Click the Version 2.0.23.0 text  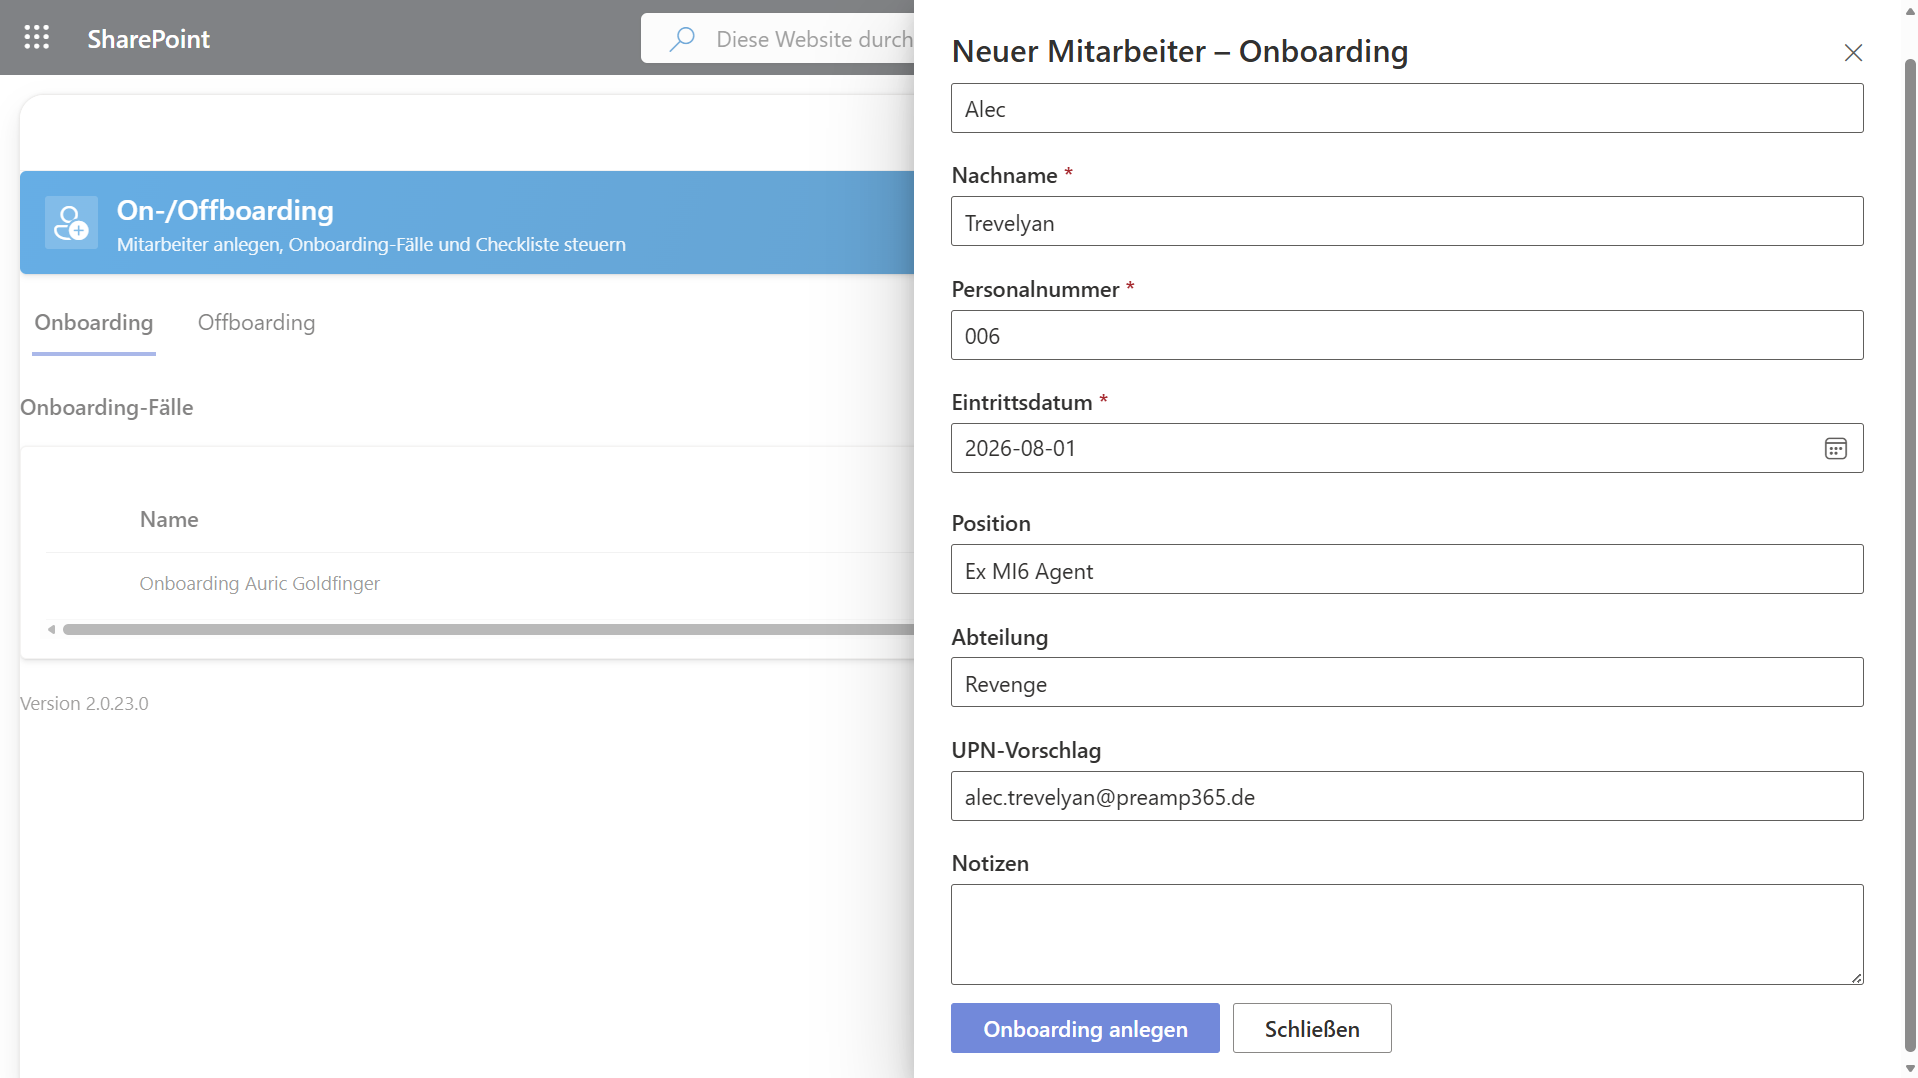coord(84,703)
